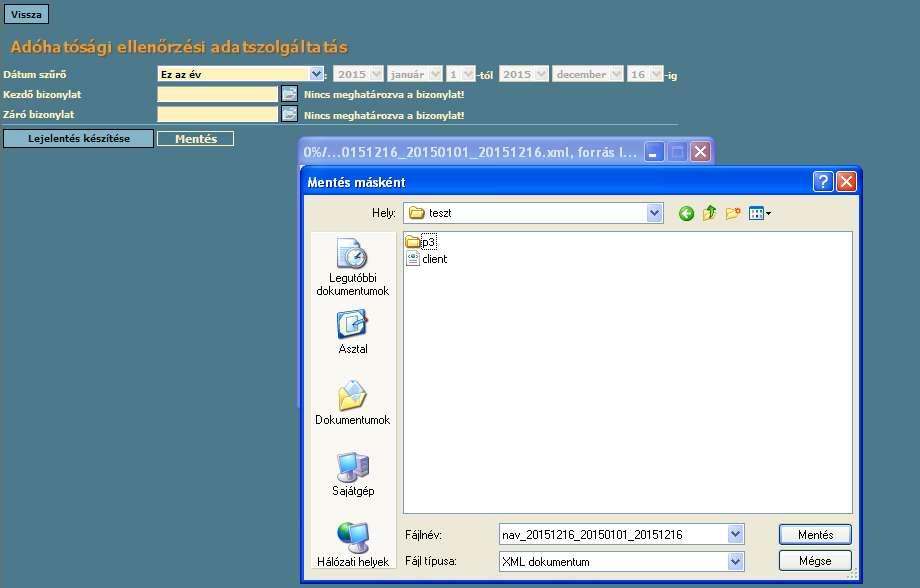This screenshot has width=920, height=588.
Task: Go up one folder level icon
Action: coord(709,213)
